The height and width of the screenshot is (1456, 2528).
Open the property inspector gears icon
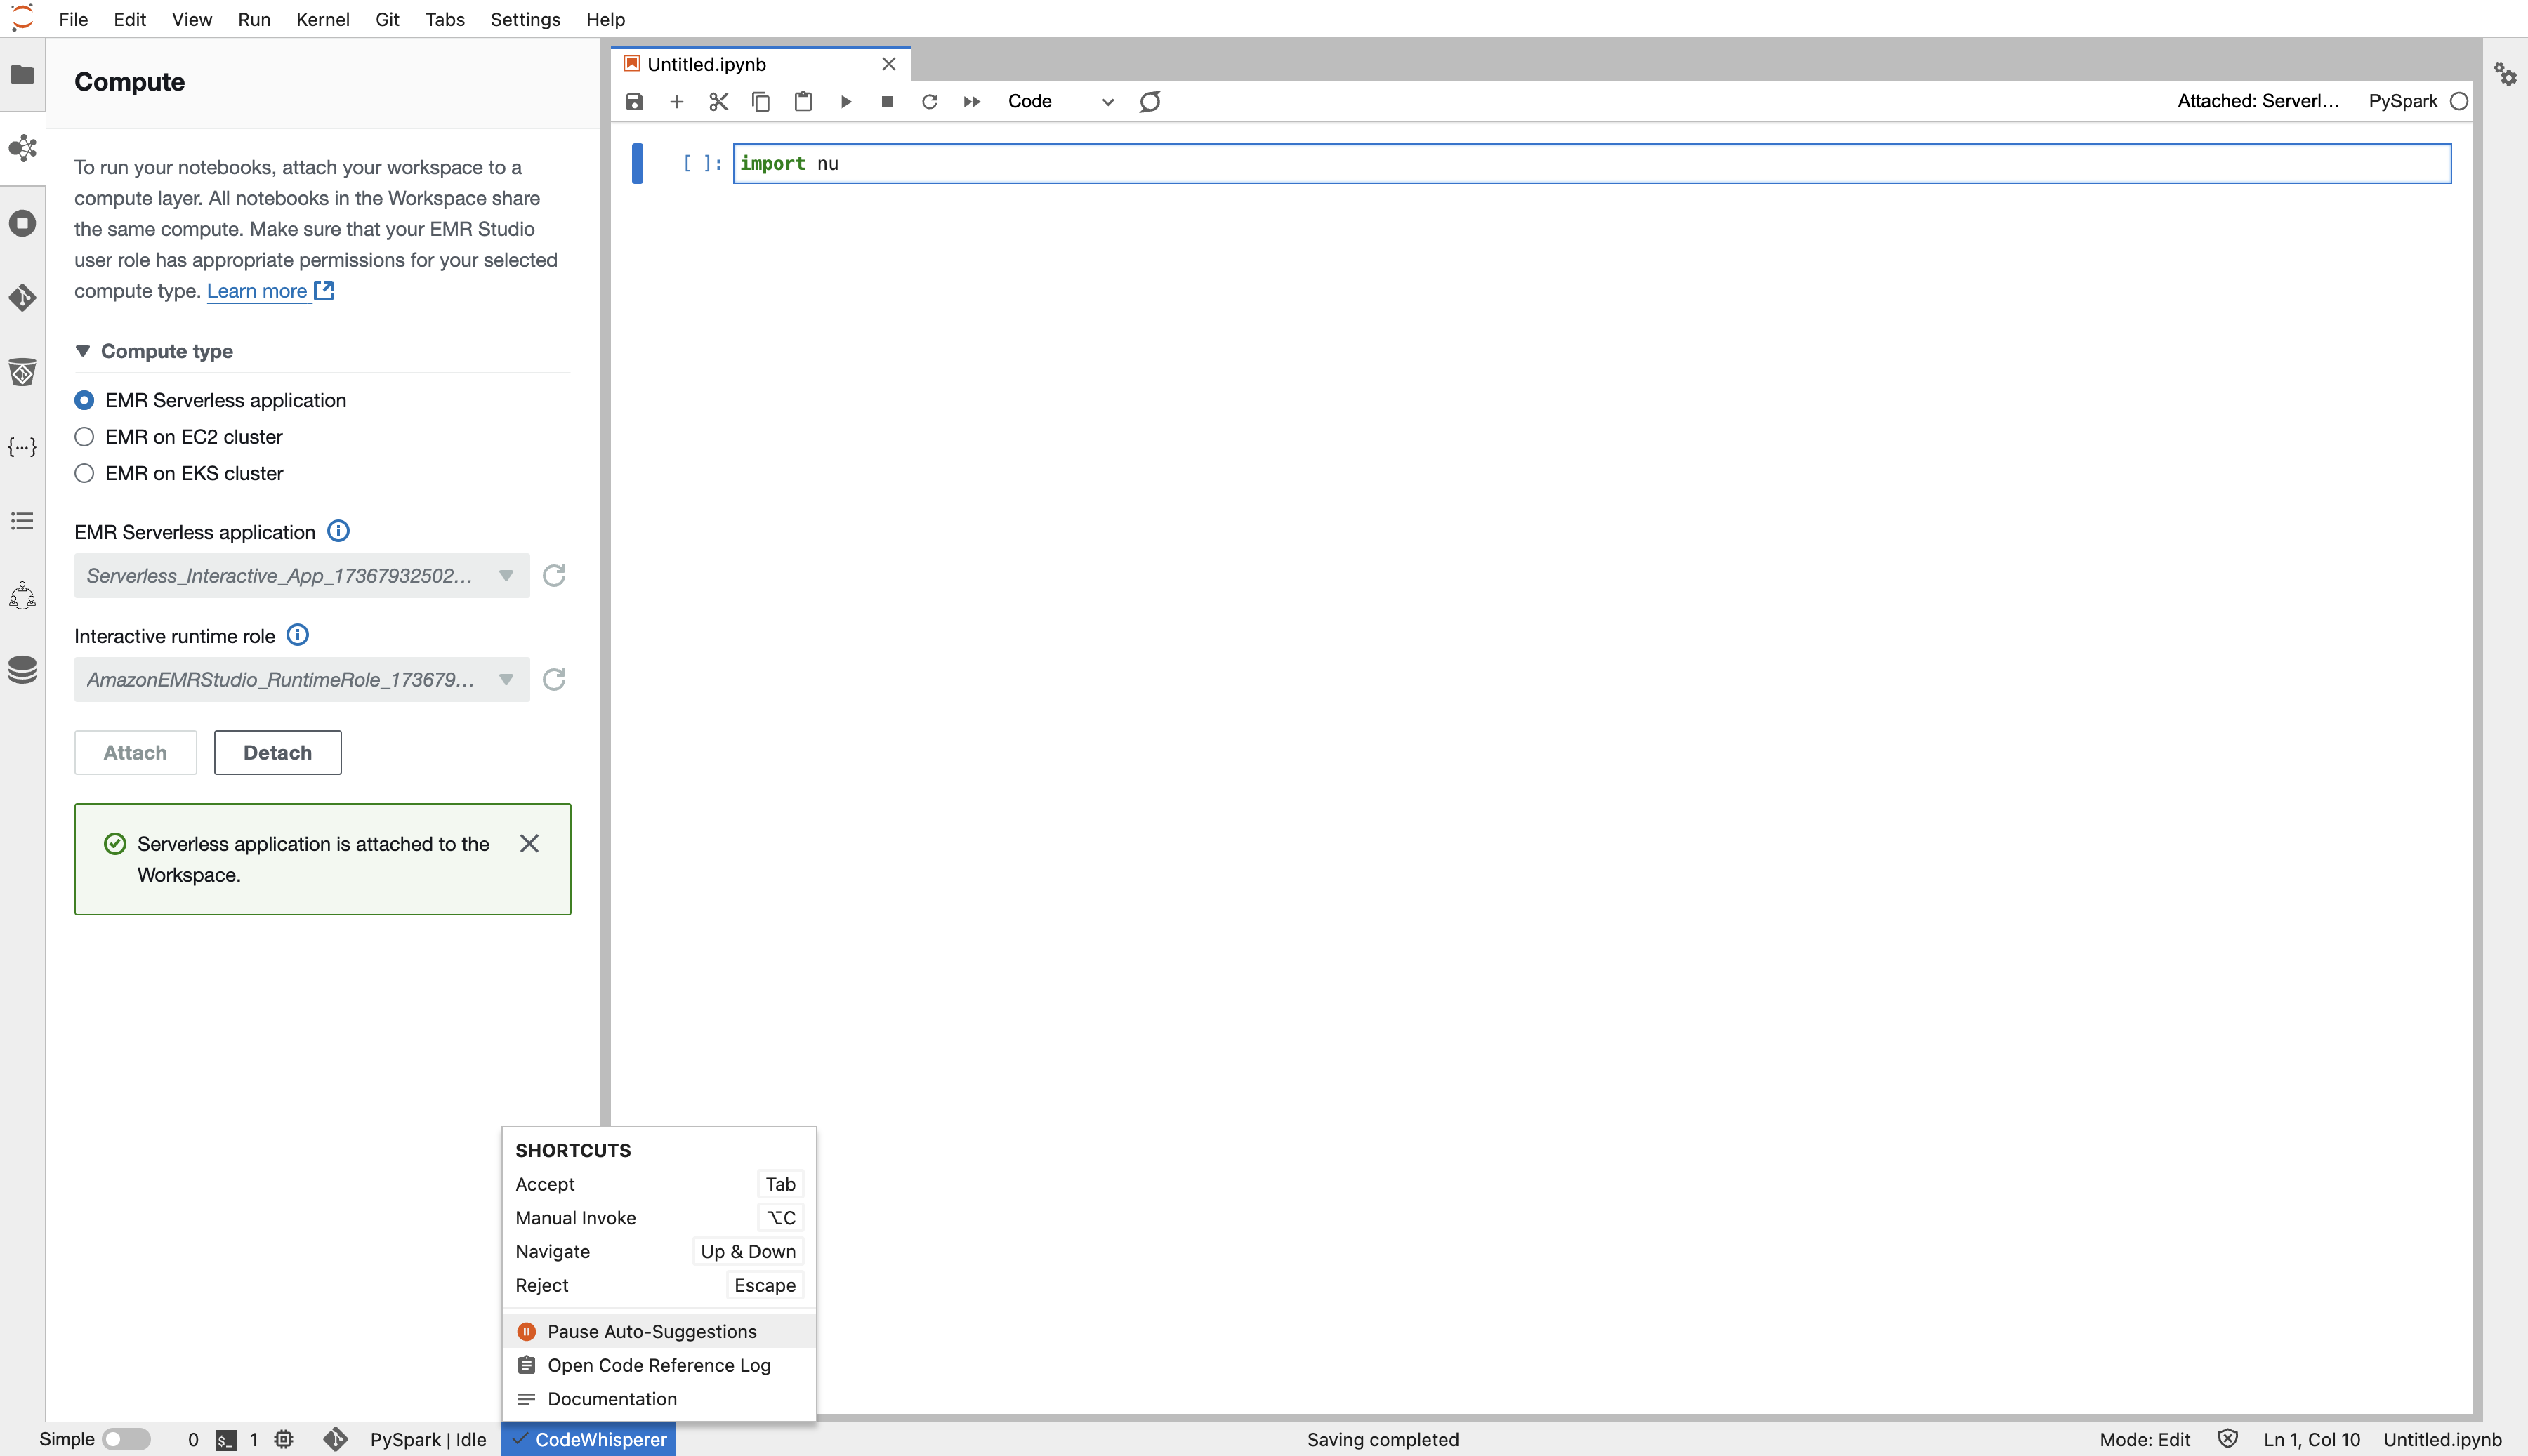coord(2505,74)
